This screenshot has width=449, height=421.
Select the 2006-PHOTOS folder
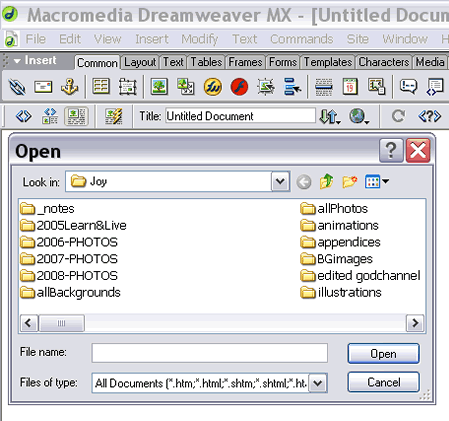pyautogui.click(x=69, y=242)
